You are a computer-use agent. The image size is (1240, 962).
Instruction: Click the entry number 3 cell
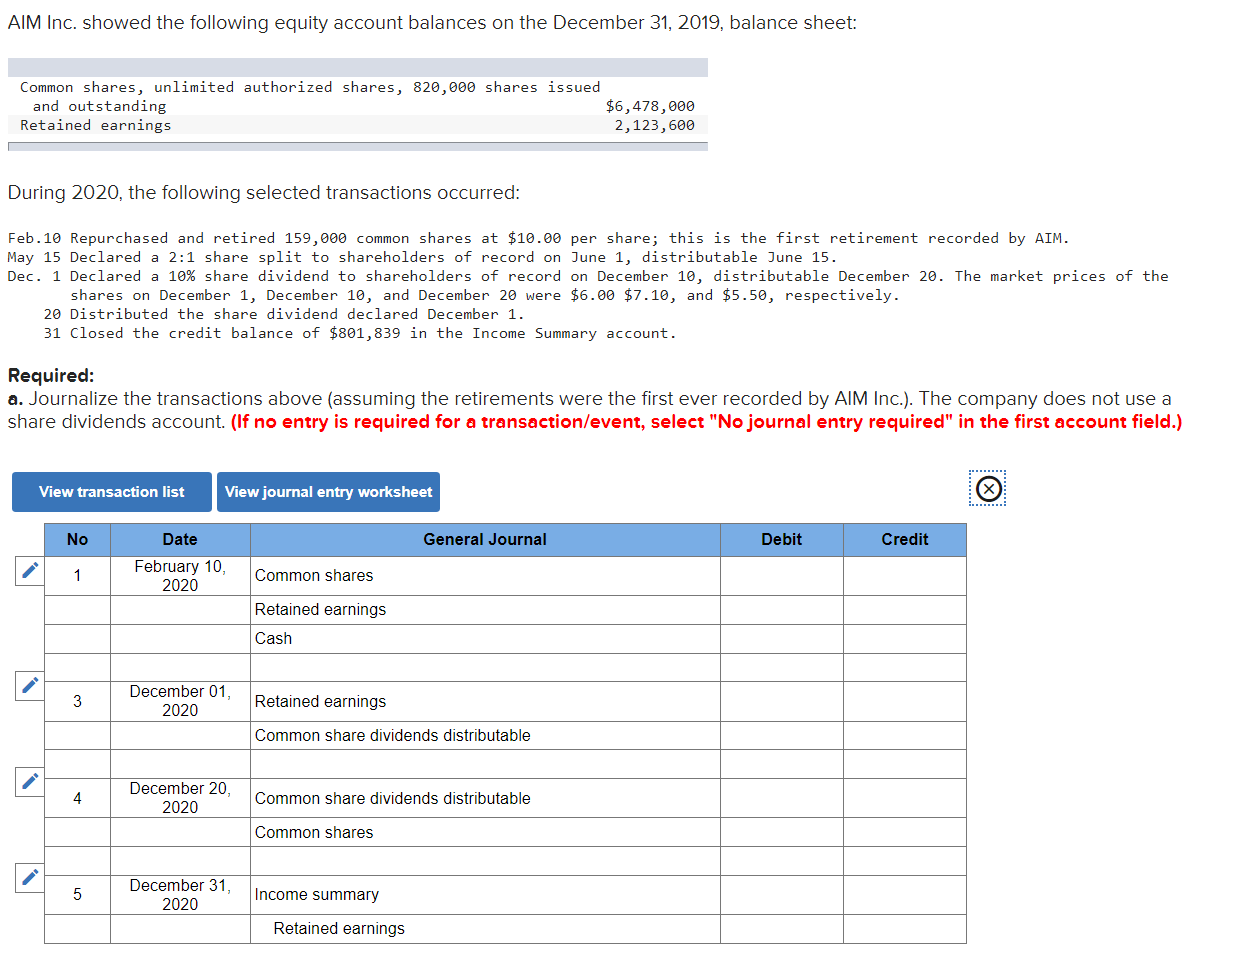pyautogui.click(x=77, y=702)
